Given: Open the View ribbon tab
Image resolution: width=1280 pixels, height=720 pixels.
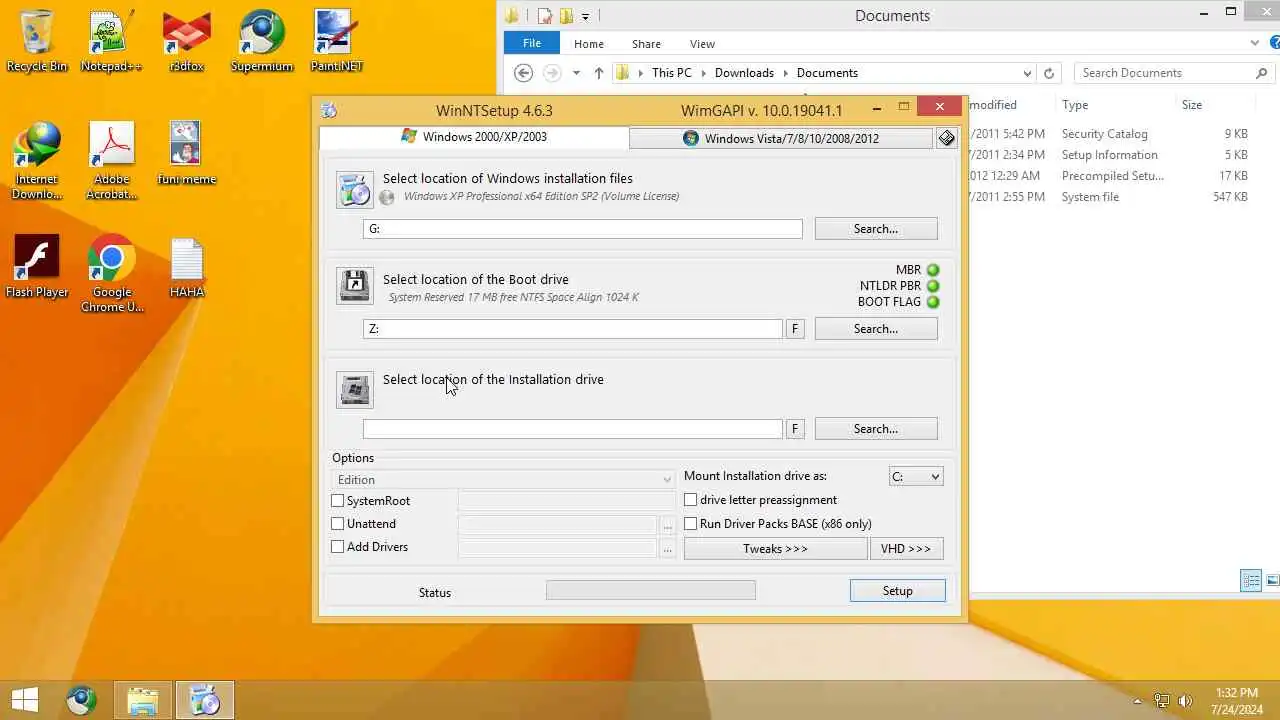Looking at the screenshot, I should pos(702,44).
